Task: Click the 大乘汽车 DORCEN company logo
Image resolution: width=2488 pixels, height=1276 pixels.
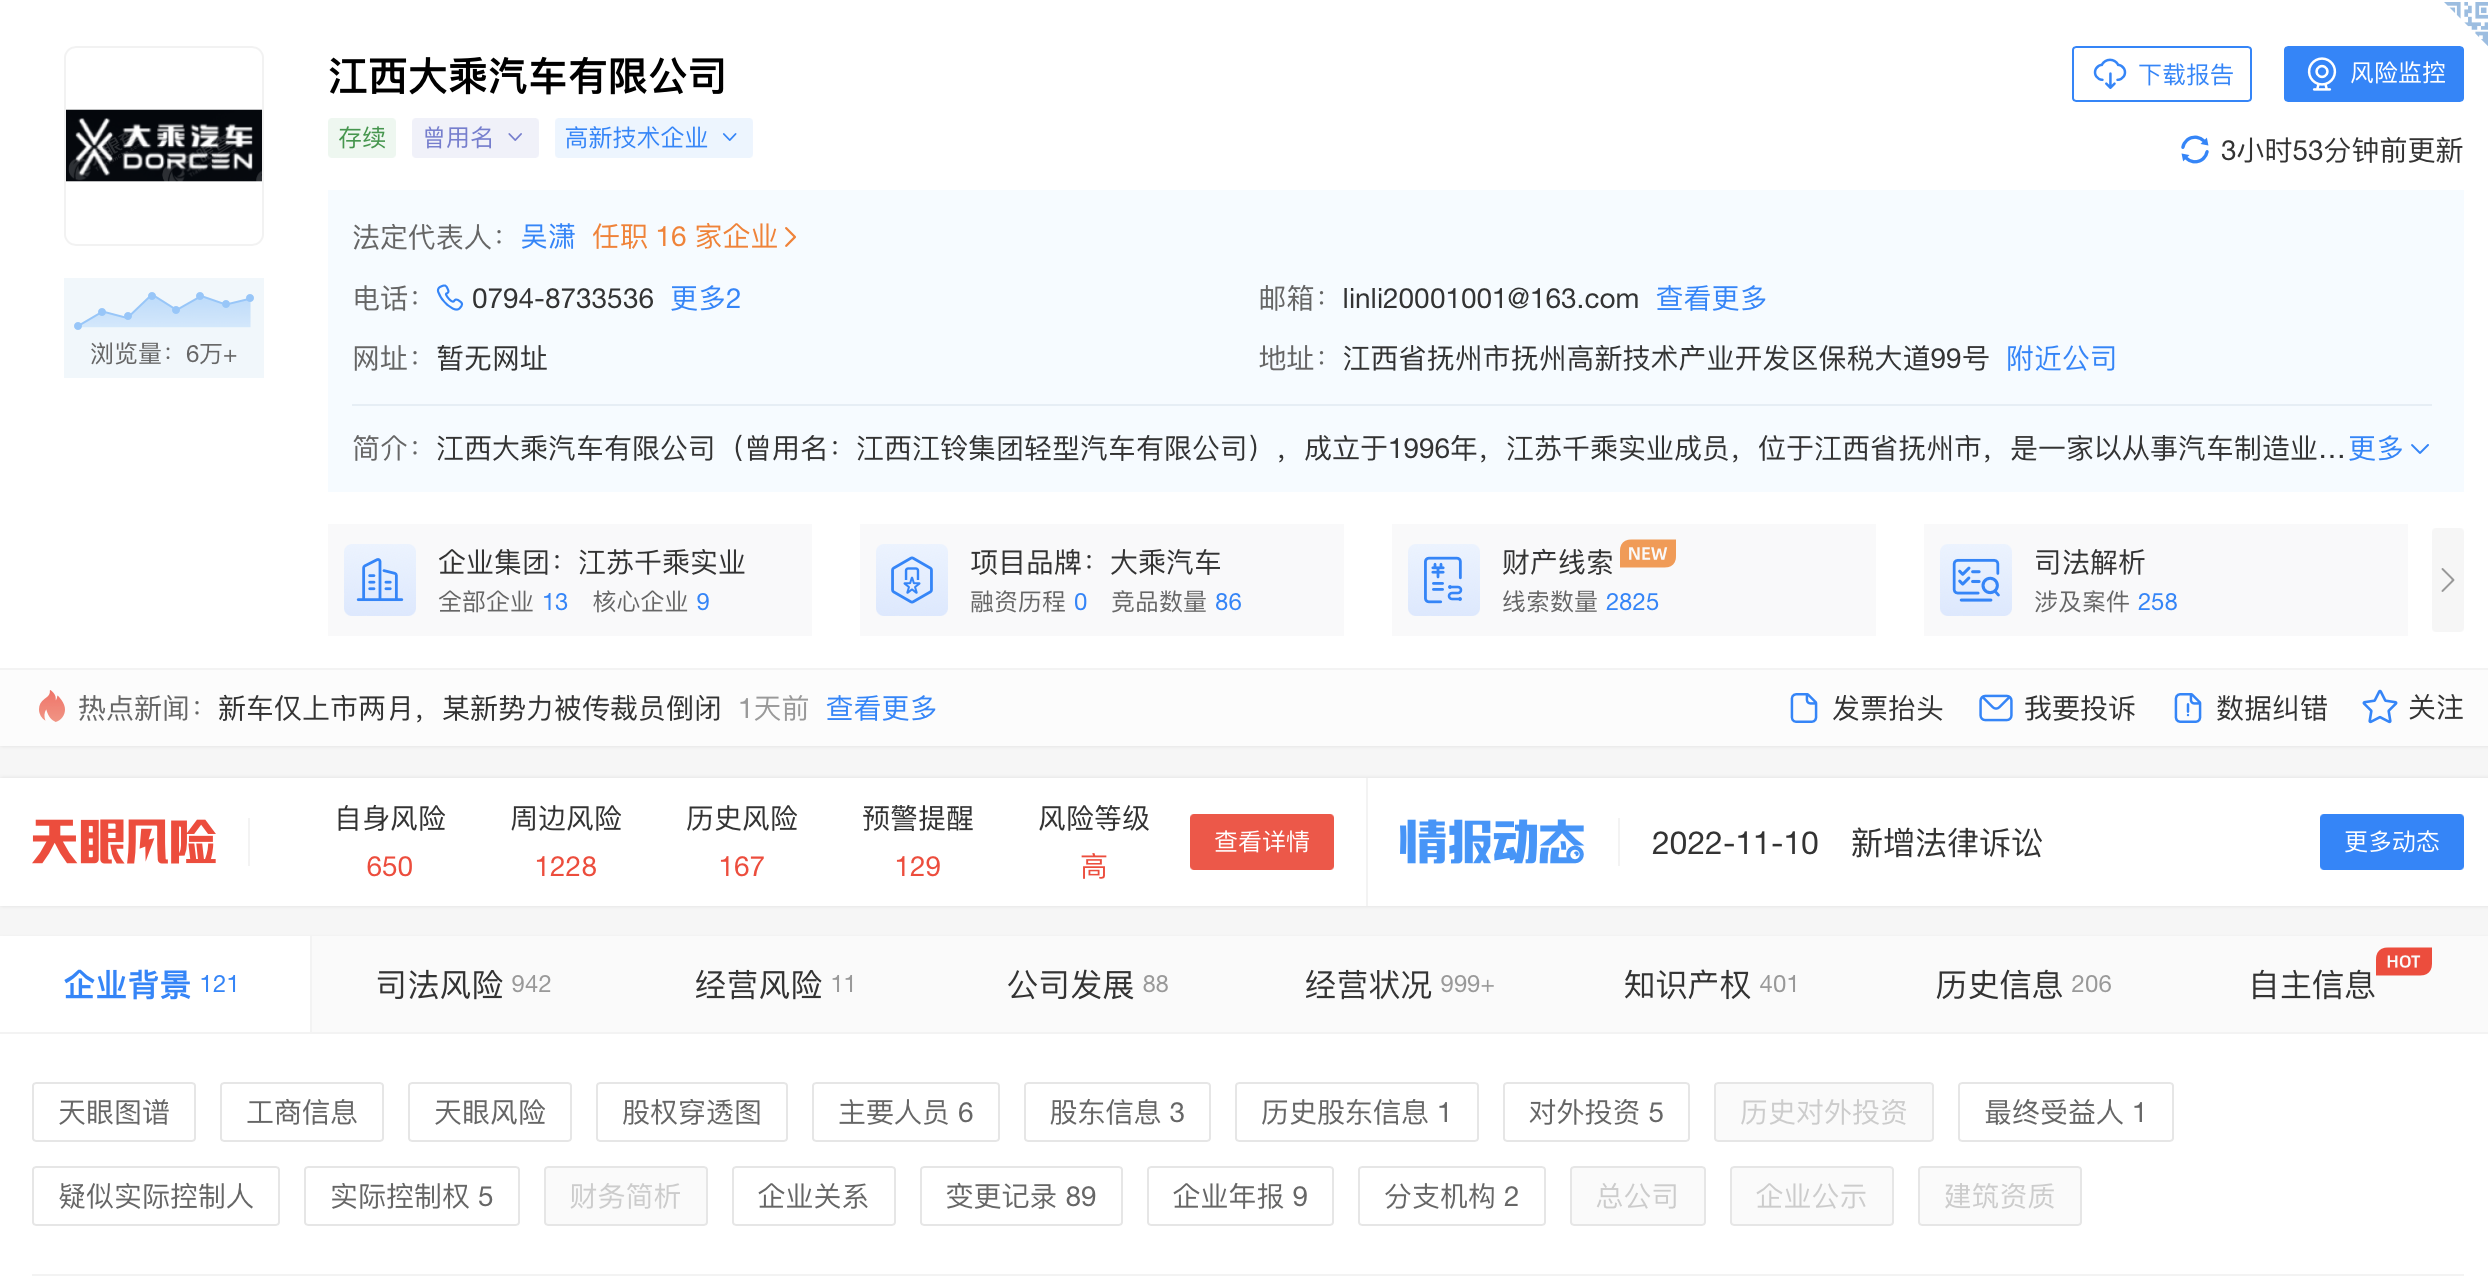Action: [164, 146]
